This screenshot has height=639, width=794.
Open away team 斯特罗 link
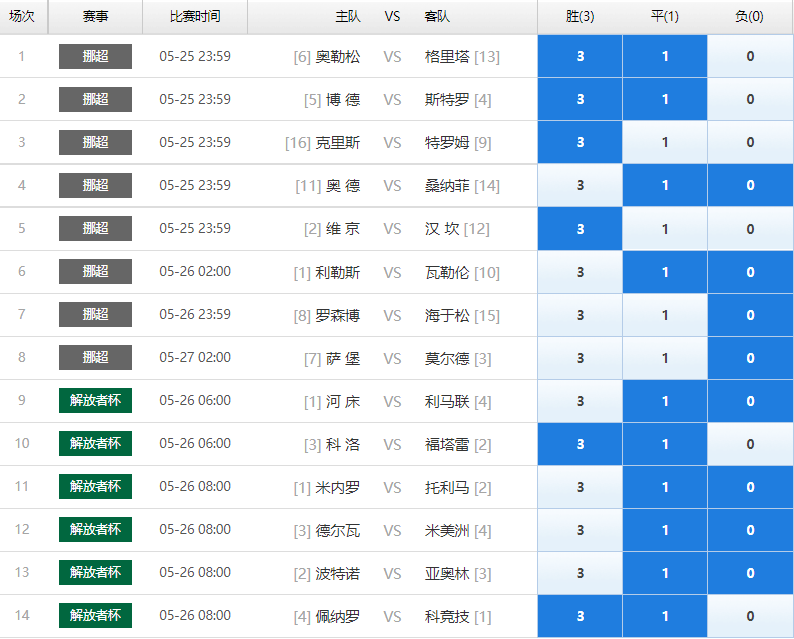coord(447,100)
